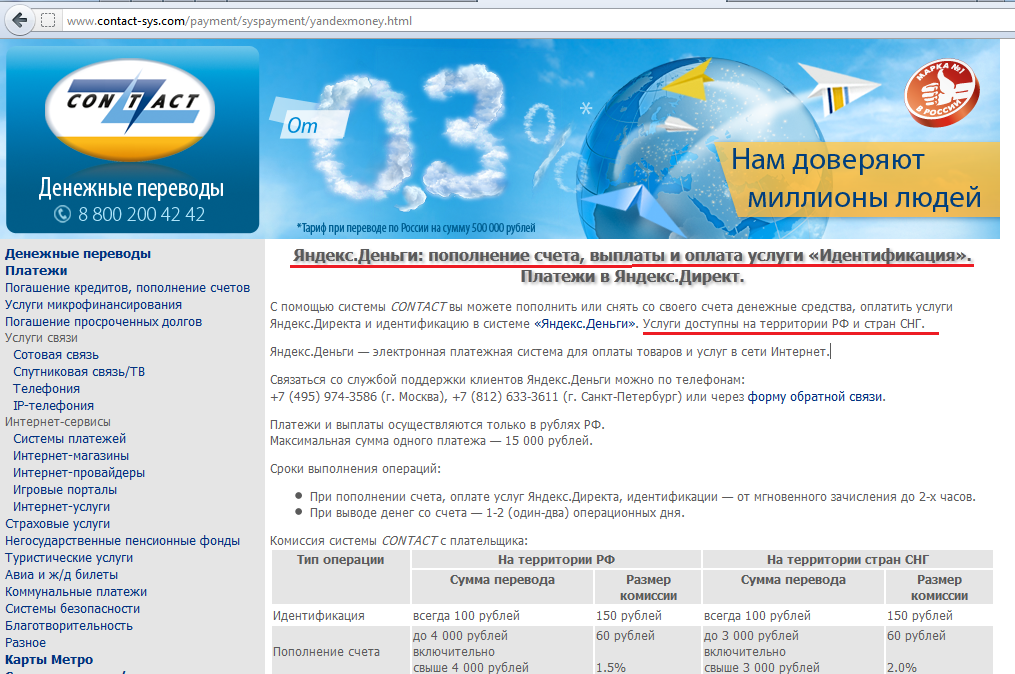1015x674 pixels.
Task: Click 'На территории стран СНГ' header
Action: coord(847,560)
